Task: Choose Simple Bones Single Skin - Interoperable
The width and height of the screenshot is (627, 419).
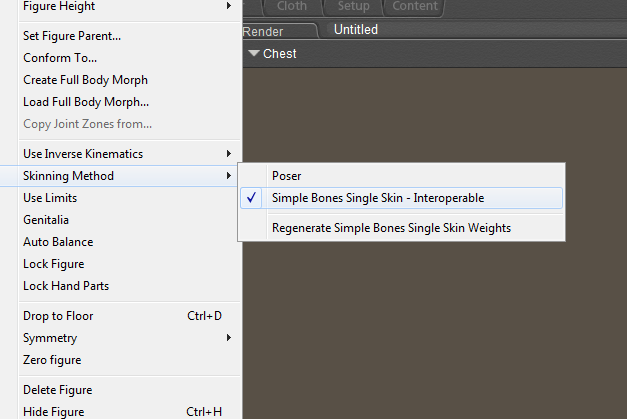Action: tap(378, 198)
